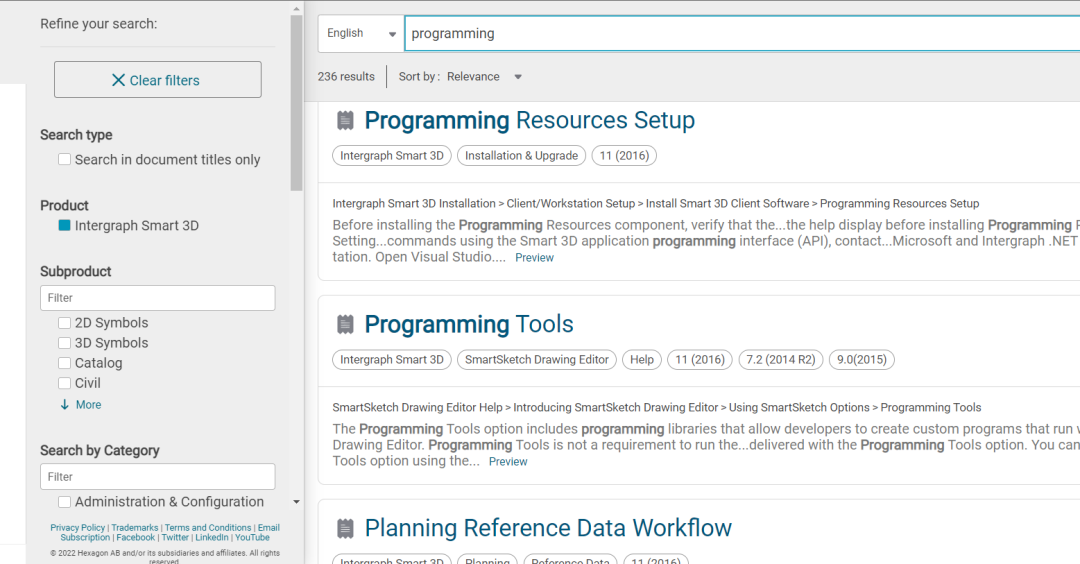Uncheck the Intergraph Smart 3D product filter
This screenshot has width=1080, height=564.
pyautogui.click(x=64, y=225)
